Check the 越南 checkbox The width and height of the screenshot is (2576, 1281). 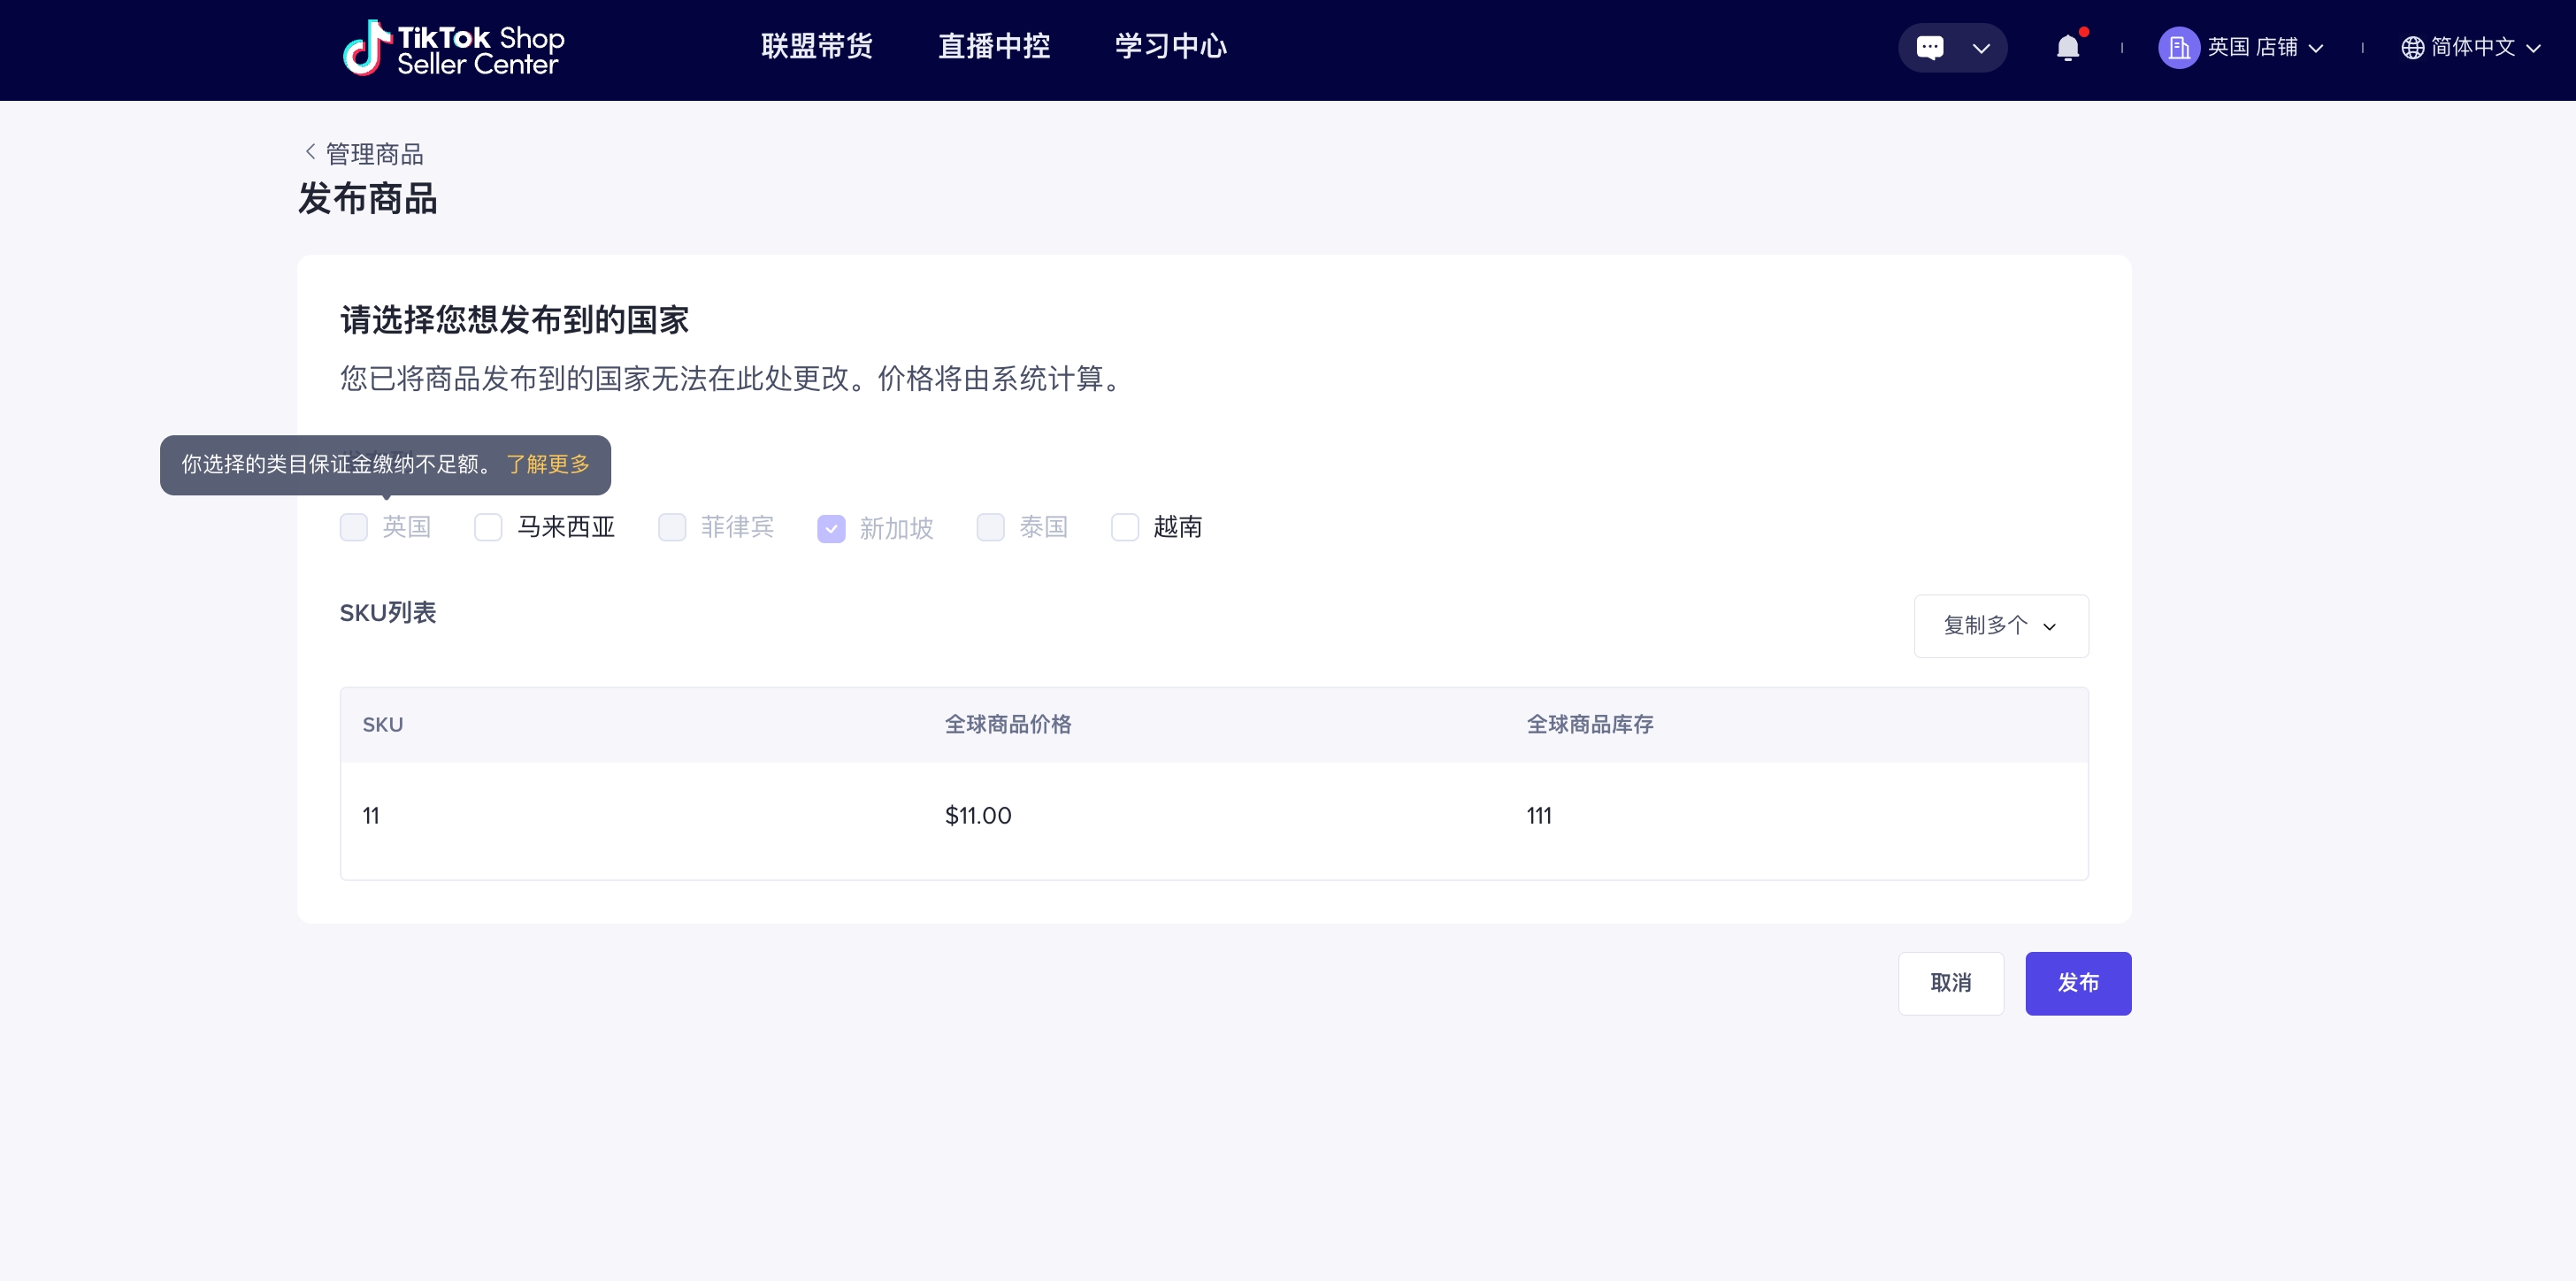[1124, 527]
